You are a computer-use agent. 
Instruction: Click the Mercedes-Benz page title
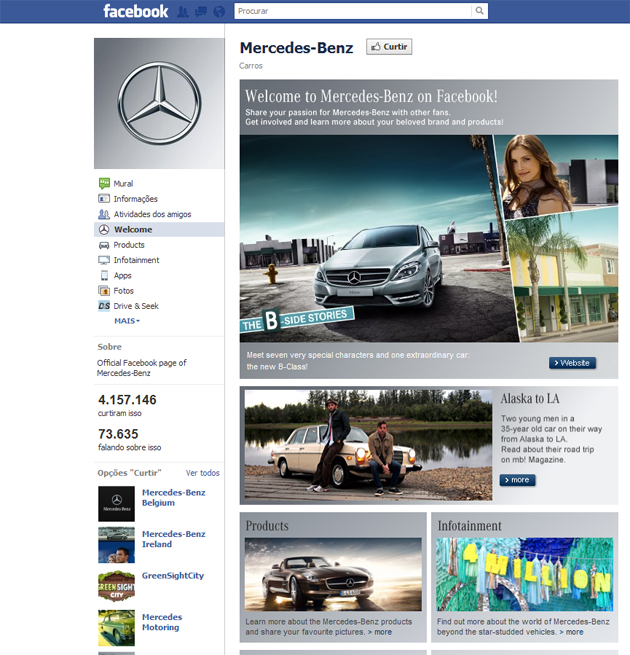pos(296,48)
